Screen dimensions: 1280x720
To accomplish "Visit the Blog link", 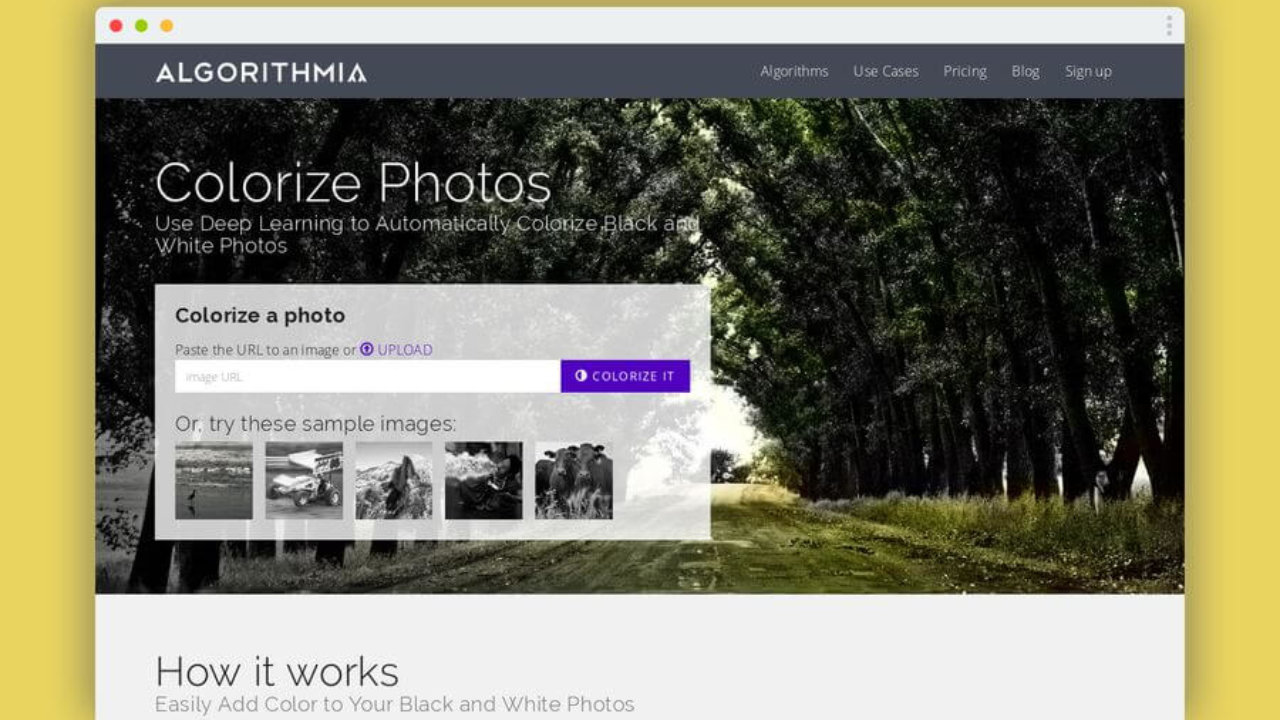I will (1025, 71).
